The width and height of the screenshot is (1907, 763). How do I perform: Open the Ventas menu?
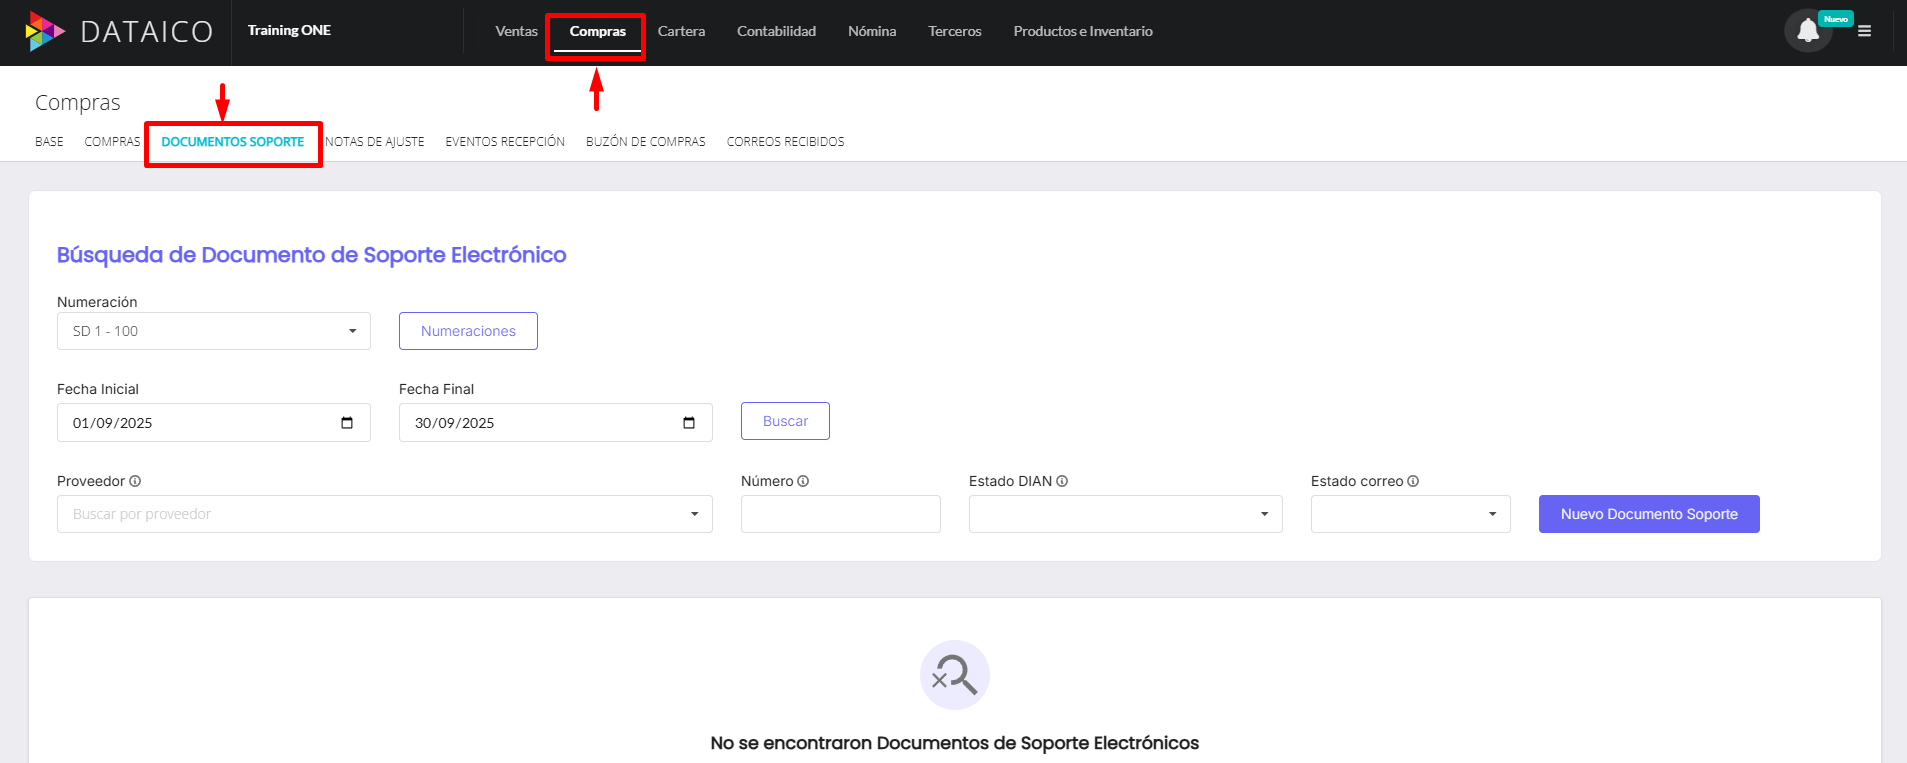pyautogui.click(x=516, y=31)
